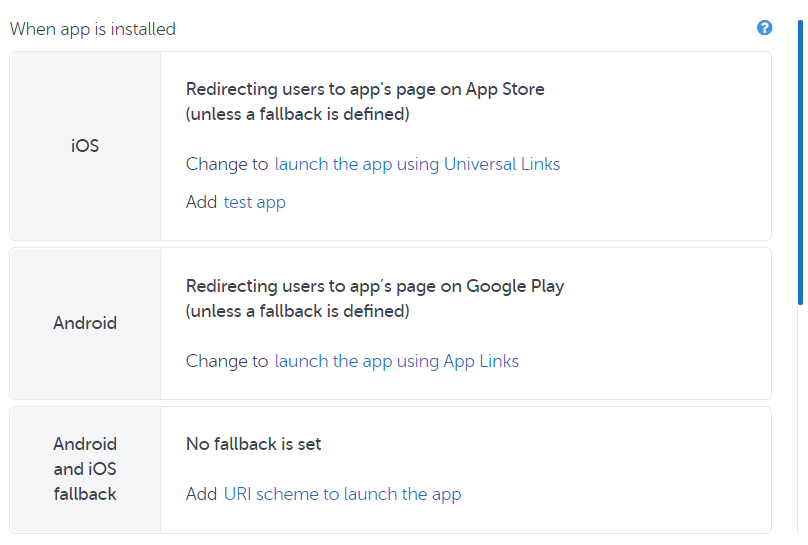Click 'Change to' text in the Android row
The width and height of the screenshot is (808, 545).
[x=227, y=361]
